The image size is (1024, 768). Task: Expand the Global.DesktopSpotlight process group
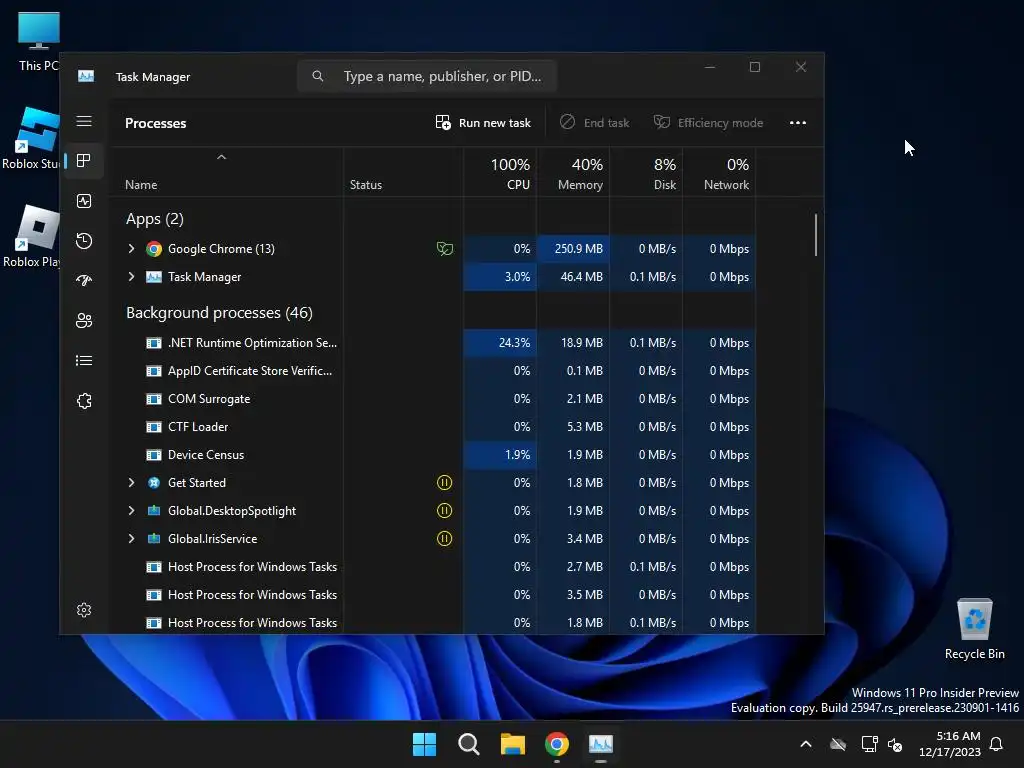(131, 511)
